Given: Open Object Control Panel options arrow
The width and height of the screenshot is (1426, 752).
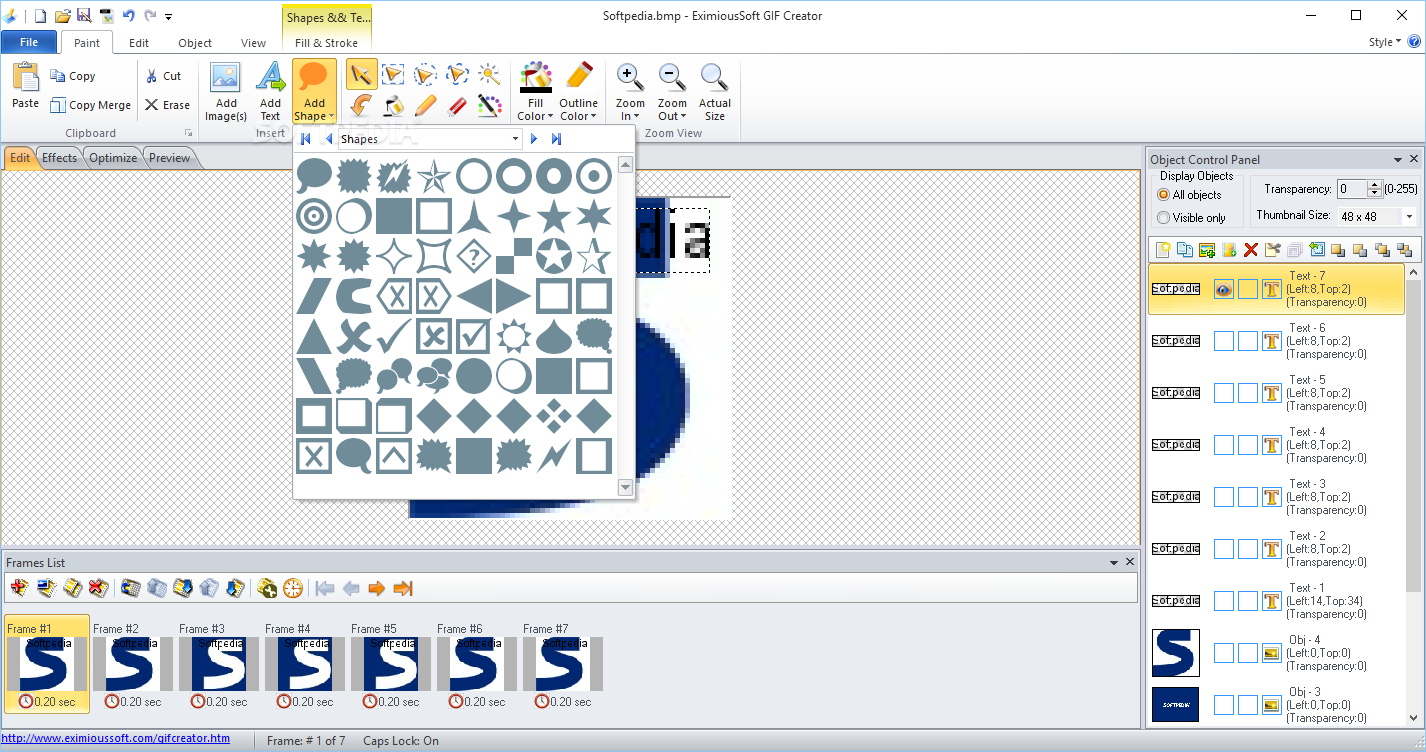Looking at the screenshot, I should pyautogui.click(x=1398, y=160).
